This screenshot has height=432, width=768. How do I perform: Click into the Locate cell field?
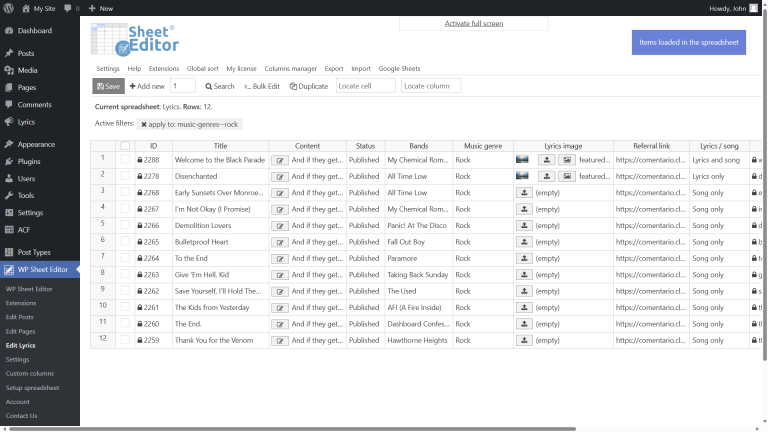365,86
